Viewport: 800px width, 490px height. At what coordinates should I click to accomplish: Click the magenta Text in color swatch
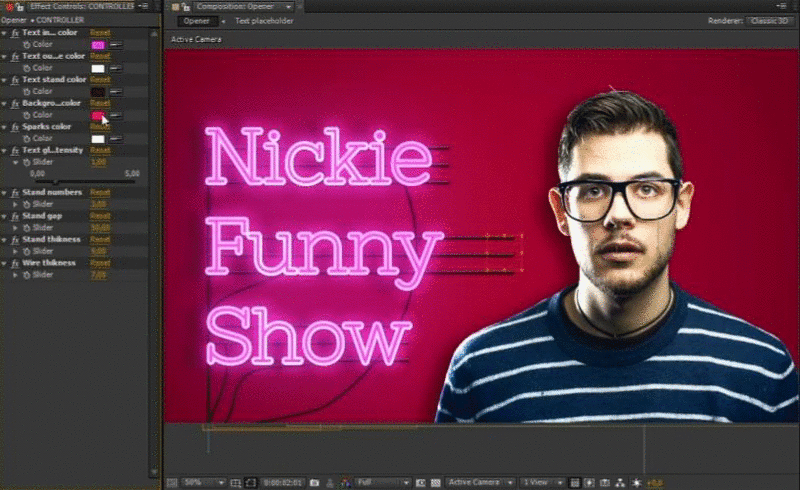tap(98, 45)
